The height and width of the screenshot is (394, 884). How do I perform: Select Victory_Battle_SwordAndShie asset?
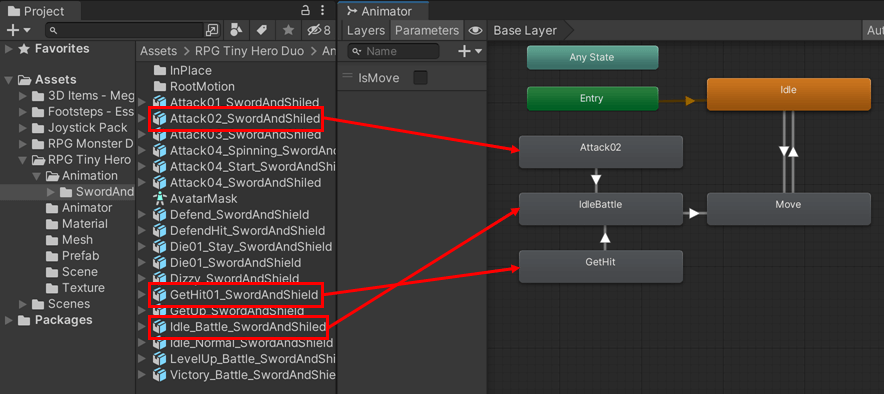(245, 375)
